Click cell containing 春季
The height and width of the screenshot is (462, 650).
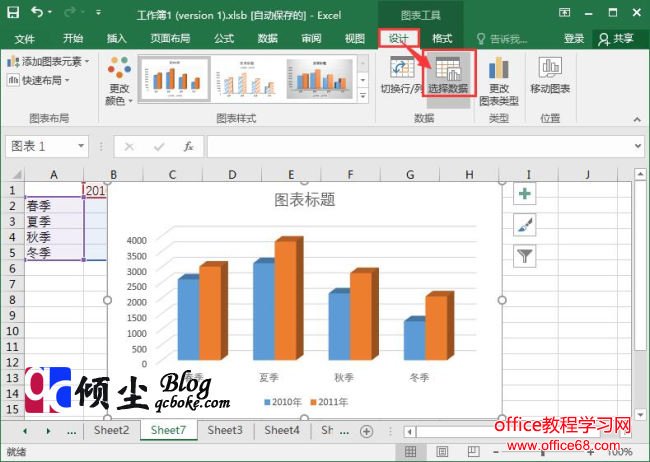pos(54,206)
